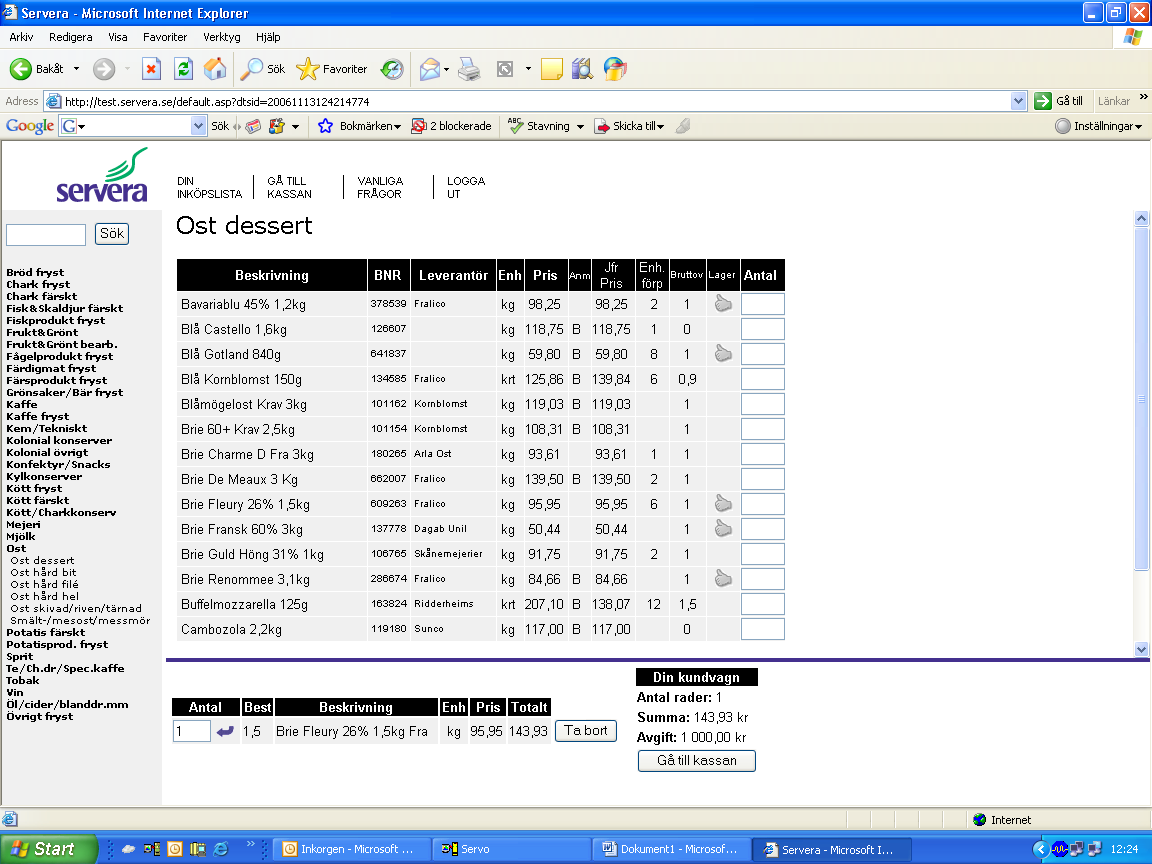The height and width of the screenshot is (864, 1152).
Task: Click the scroll down arrow of product list
Action: (x=1141, y=649)
